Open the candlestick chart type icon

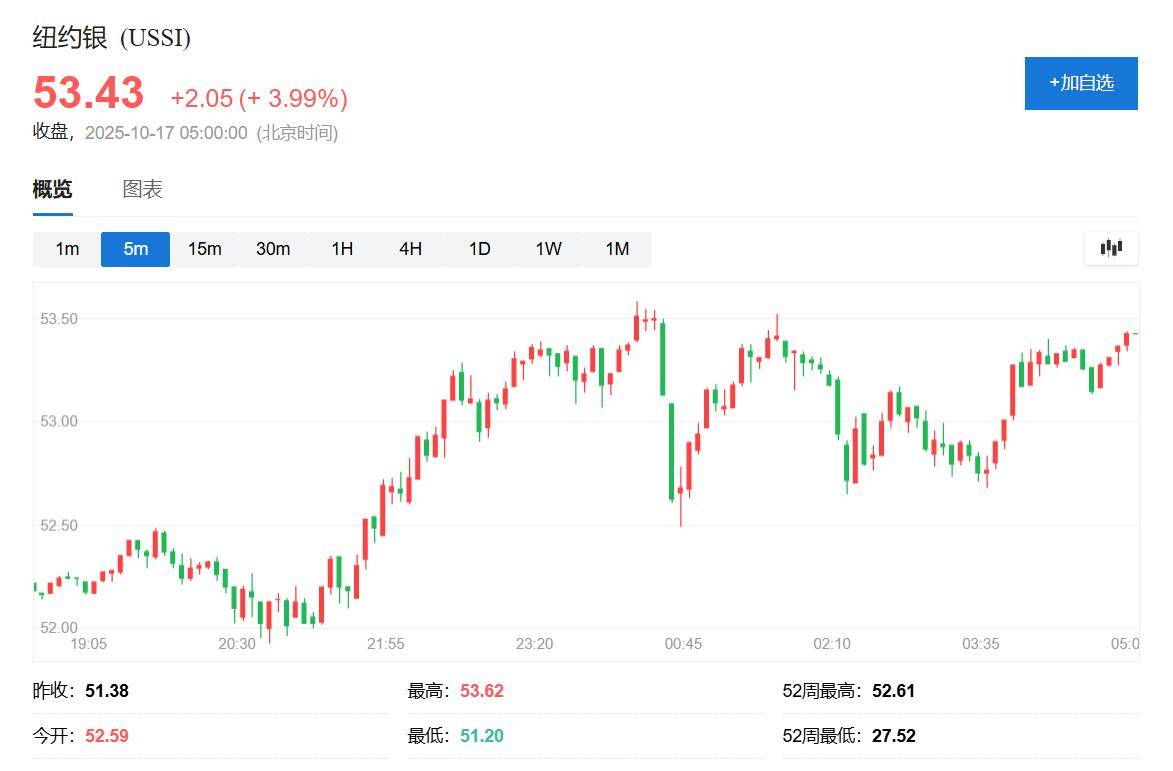coord(1111,248)
